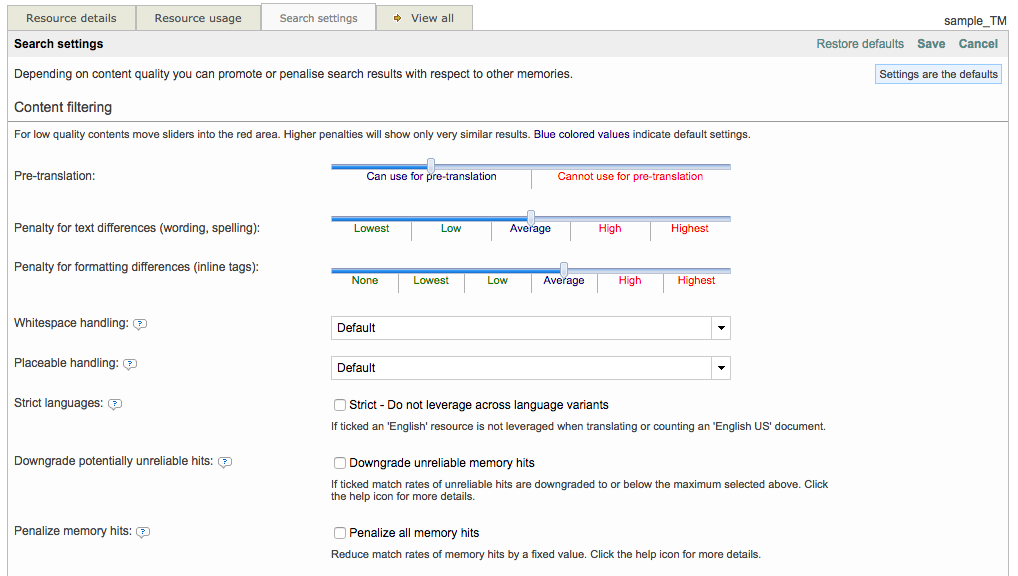This screenshot has width=1018, height=576.
Task: Click Restore defaults link
Action: [860, 44]
